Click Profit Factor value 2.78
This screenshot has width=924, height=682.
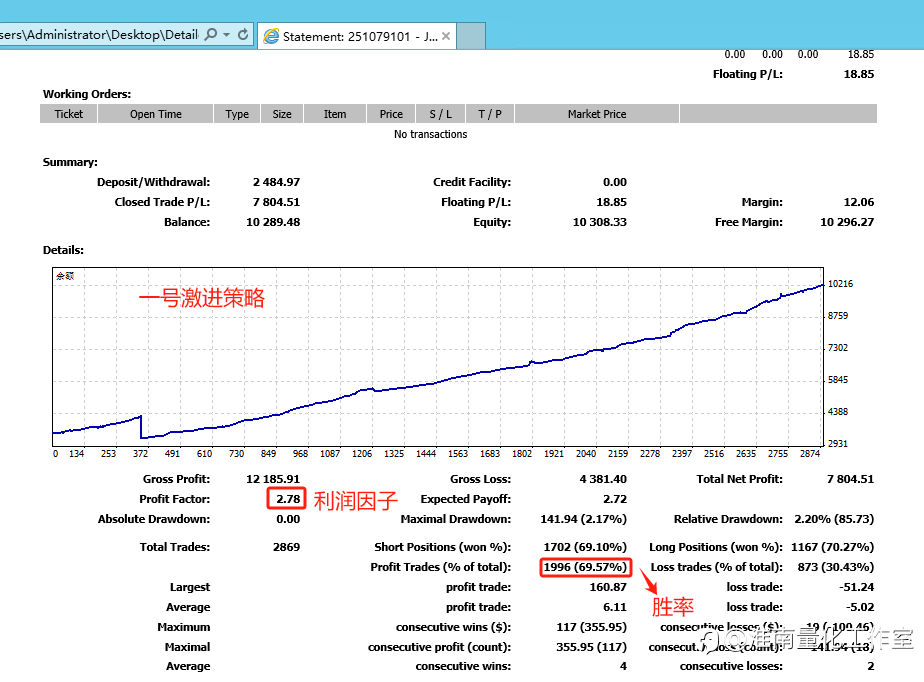click(x=288, y=499)
